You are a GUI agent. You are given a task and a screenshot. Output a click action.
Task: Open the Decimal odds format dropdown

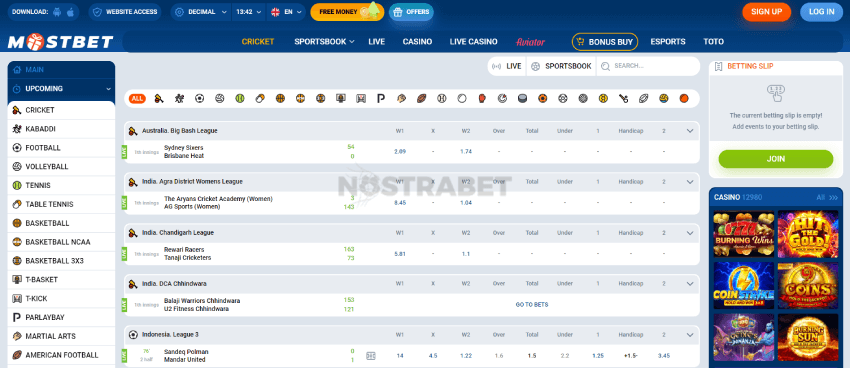[x=201, y=11]
